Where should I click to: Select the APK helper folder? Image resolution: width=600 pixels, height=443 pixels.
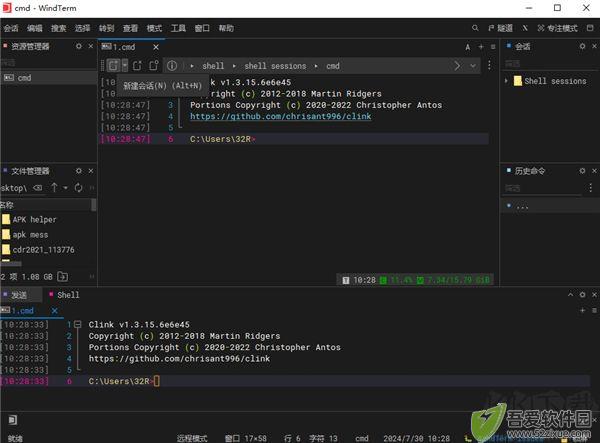coord(29,220)
